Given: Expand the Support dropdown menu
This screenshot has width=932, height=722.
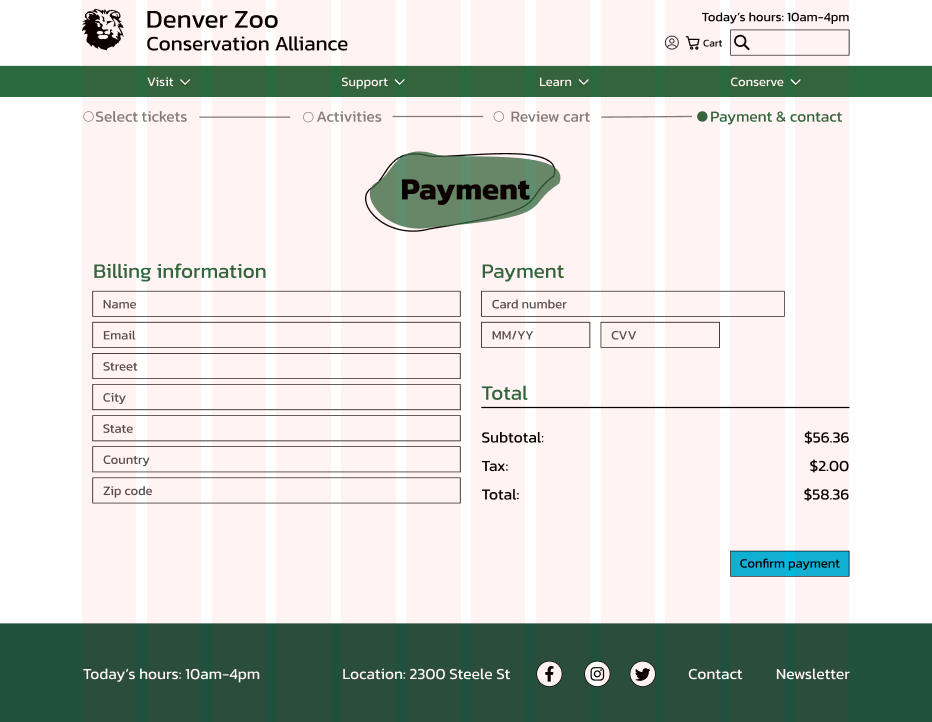Looking at the screenshot, I should point(372,82).
